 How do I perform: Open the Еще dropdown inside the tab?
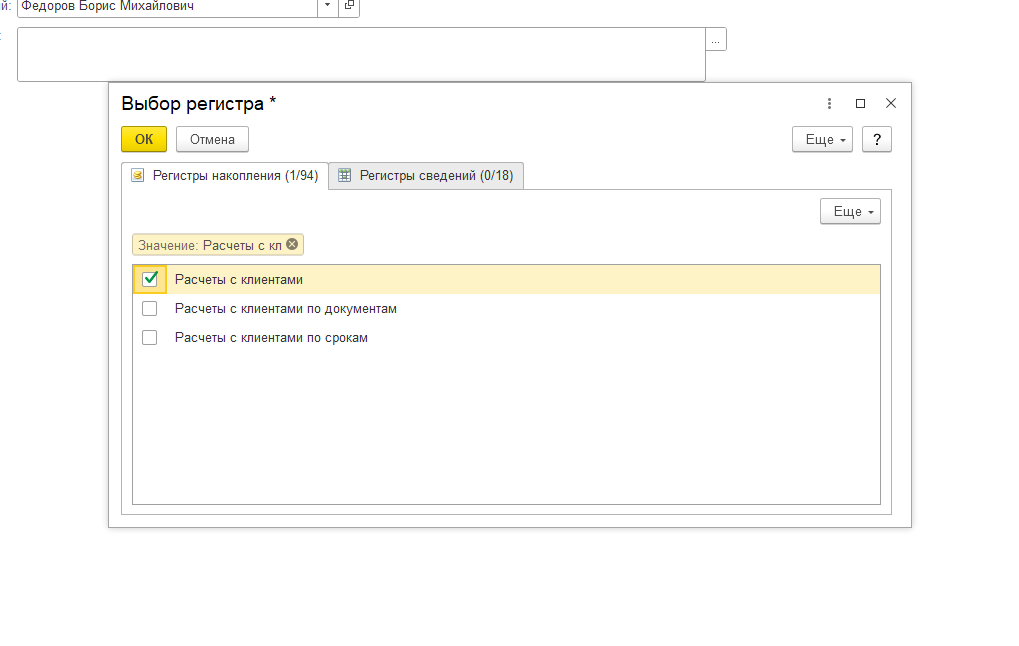[850, 211]
